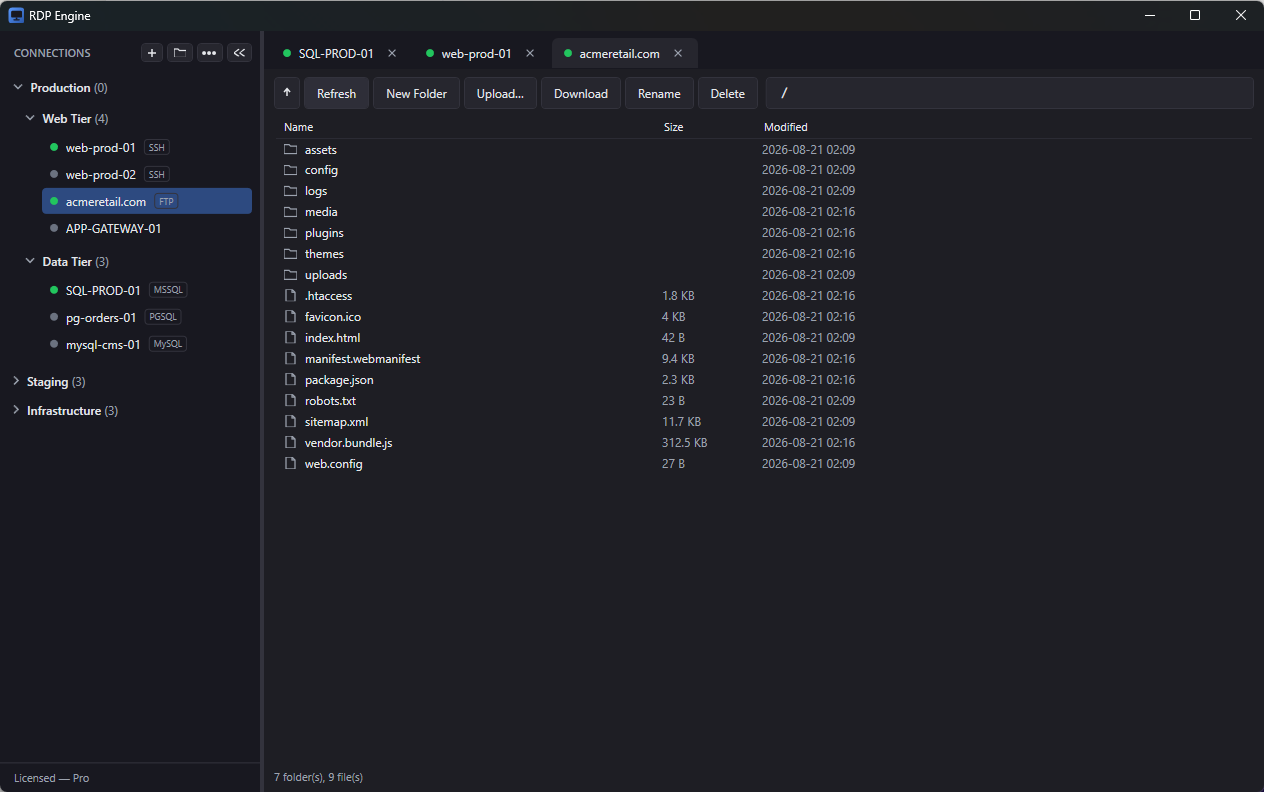
Task: Click the Upload... button
Action: [x=500, y=93]
